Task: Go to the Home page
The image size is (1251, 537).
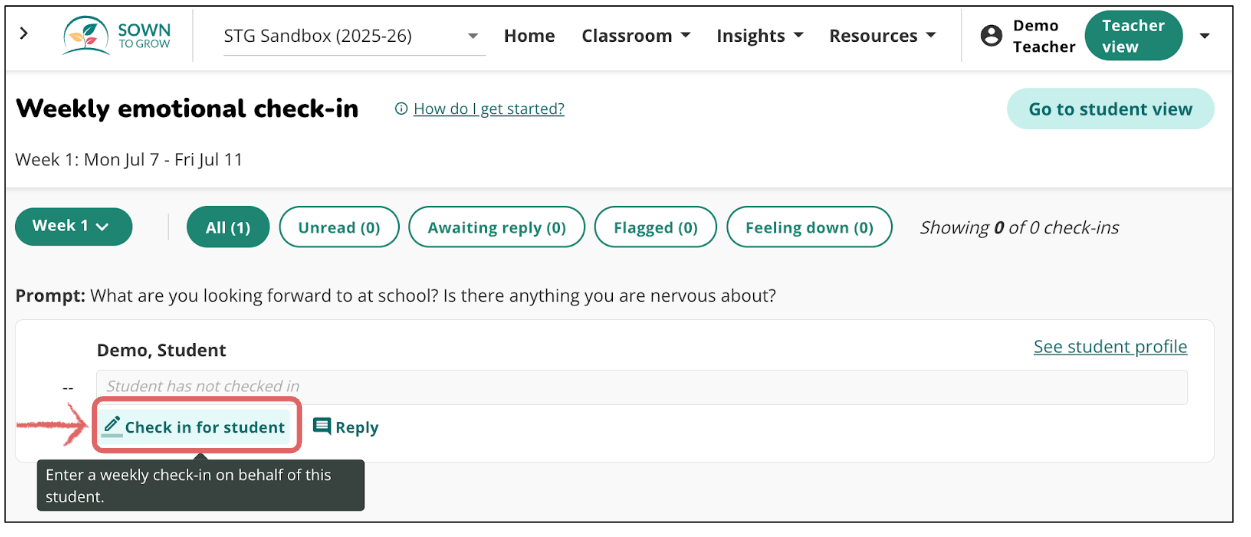Action: pyautogui.click(x=529, y=36)
